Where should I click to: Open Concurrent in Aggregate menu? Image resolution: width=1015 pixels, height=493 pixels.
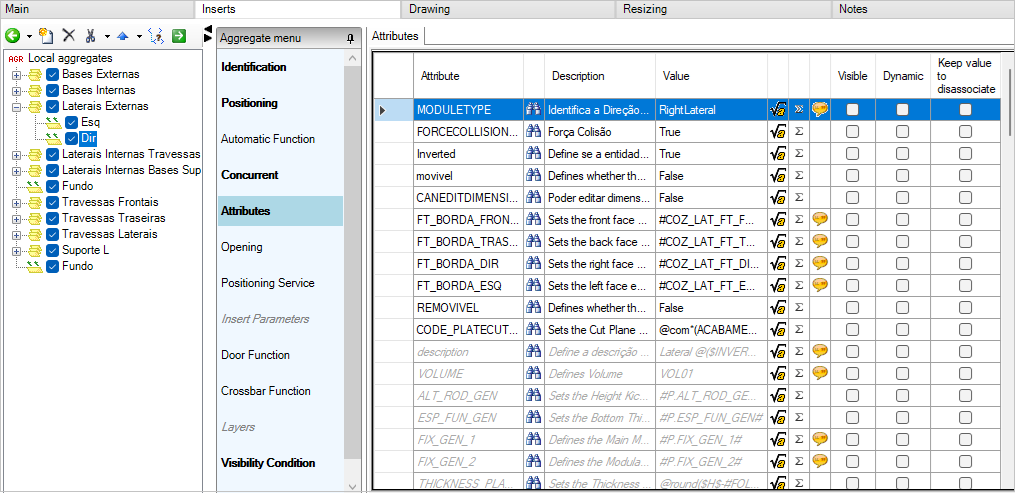pyautogui.click(x=250, y=175)
